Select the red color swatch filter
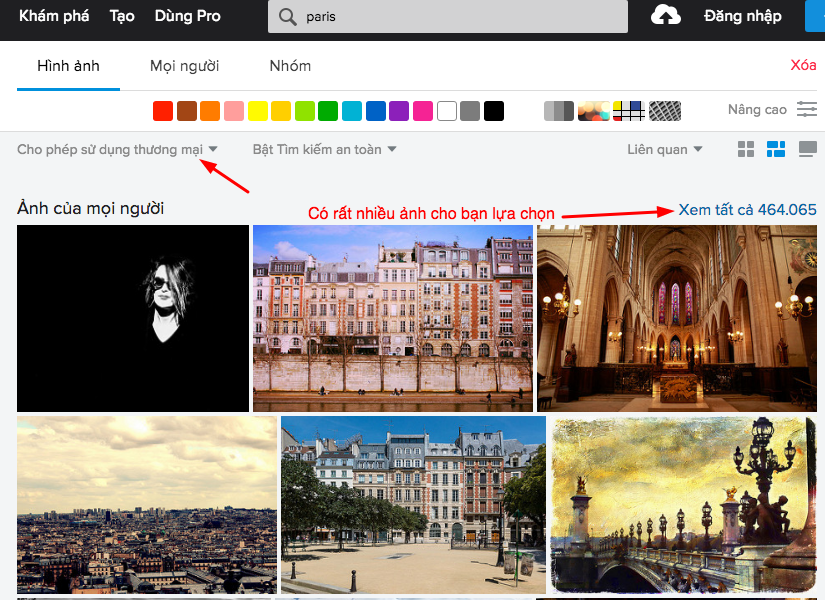The width and height of the screenshot is (825, 600). click(162, 111)
